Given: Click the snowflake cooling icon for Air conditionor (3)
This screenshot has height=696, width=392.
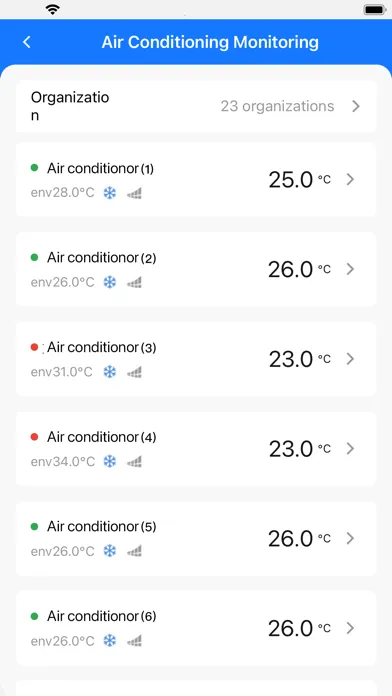Looking at the screenshot, I should [x=110, y=372].
